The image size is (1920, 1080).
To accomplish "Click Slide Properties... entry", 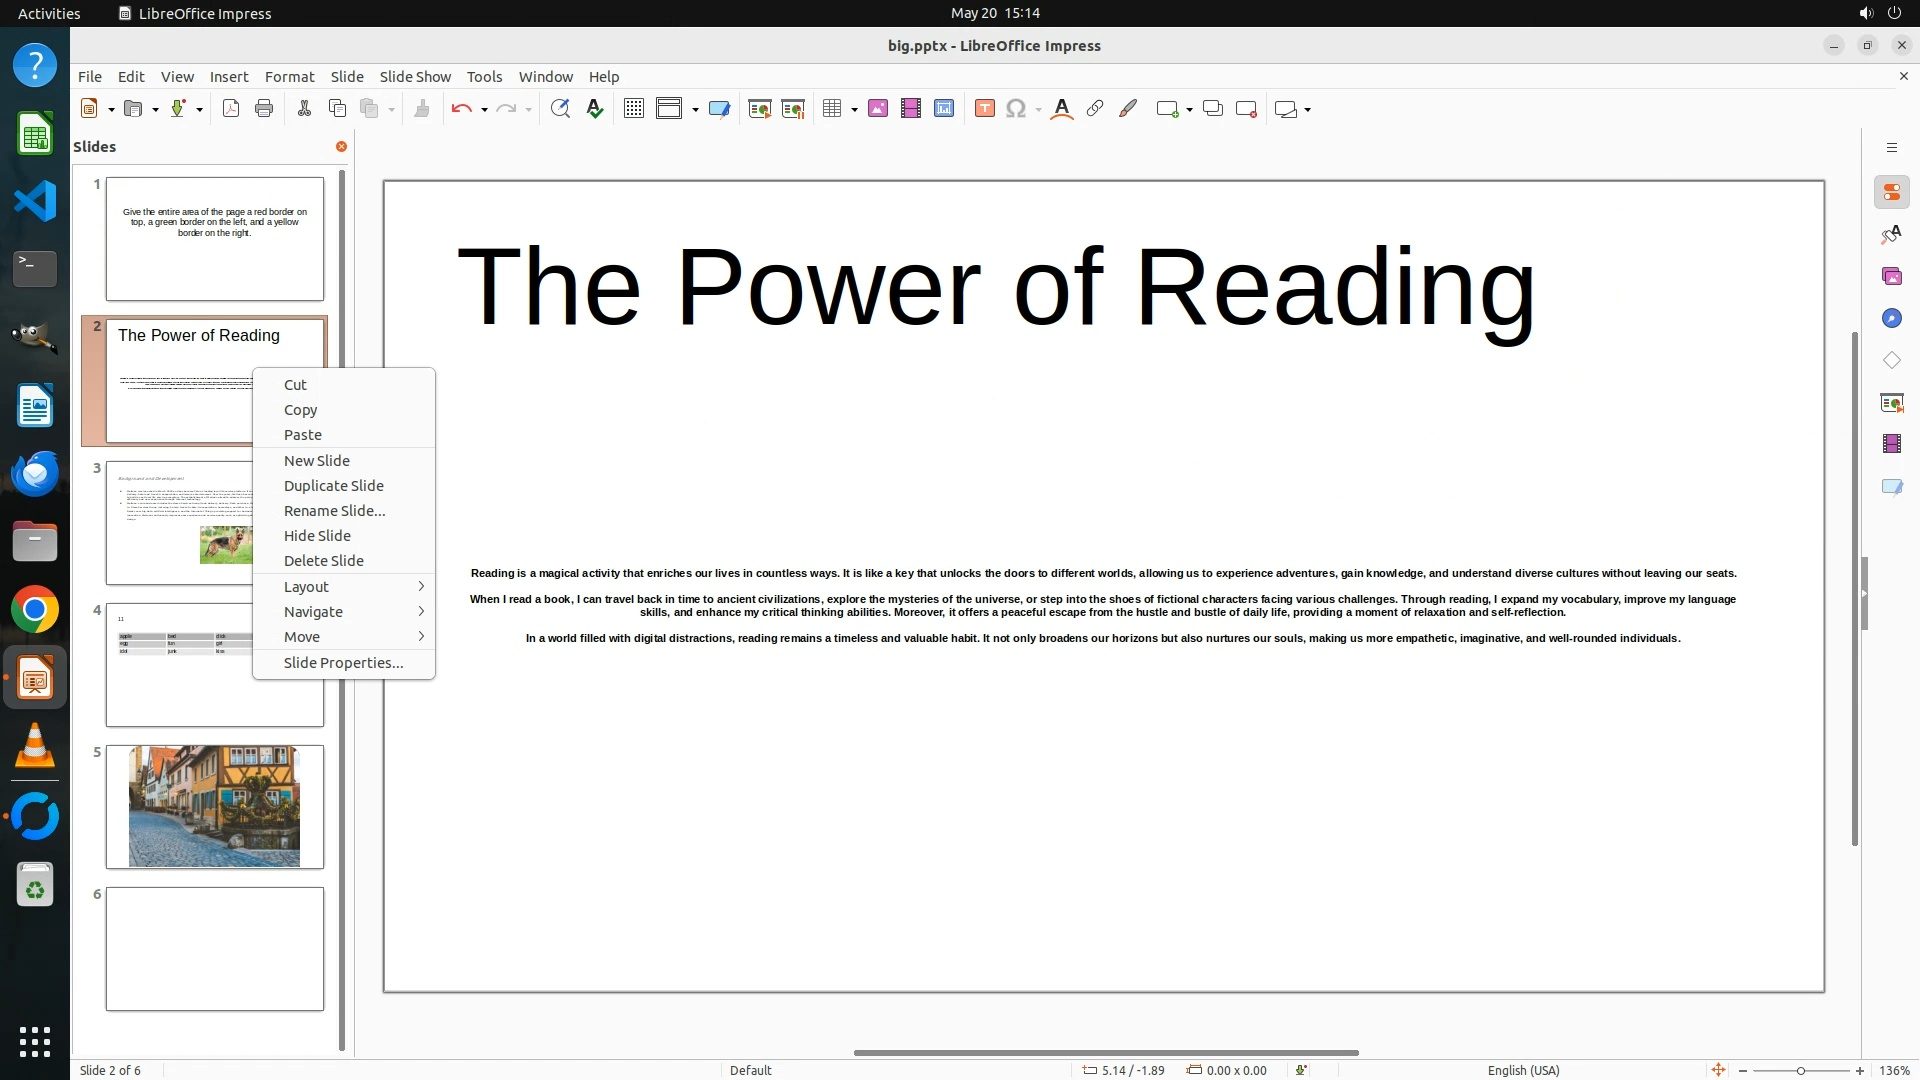I will click(x=343, y=663).
